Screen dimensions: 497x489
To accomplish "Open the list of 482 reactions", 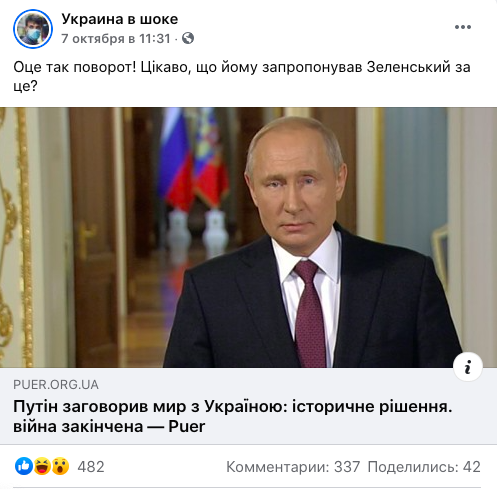I will coord(91,466).
